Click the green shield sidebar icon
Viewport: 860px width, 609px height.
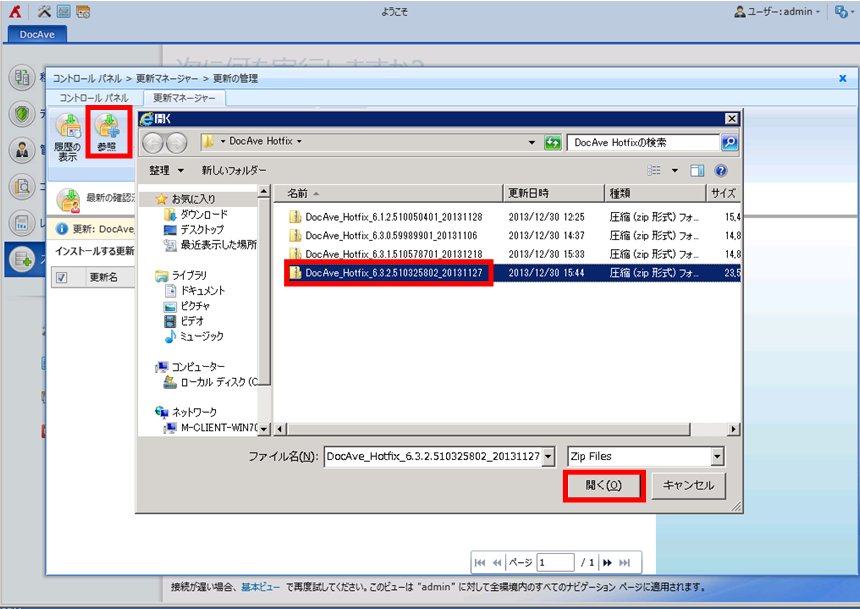22,114
